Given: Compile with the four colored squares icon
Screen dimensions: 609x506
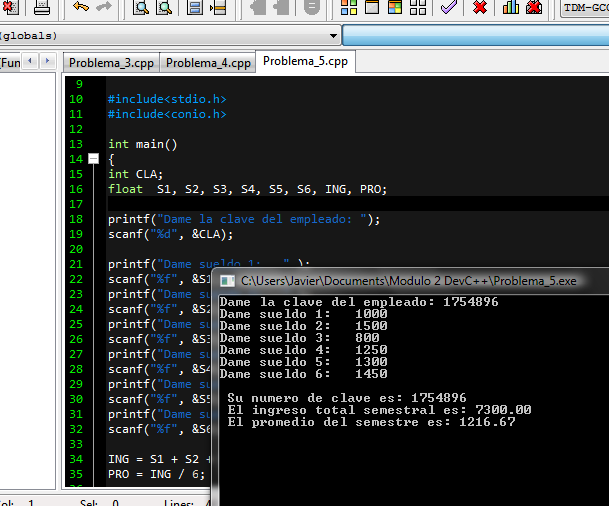Looking at the screenshot, I should [349, 7].
